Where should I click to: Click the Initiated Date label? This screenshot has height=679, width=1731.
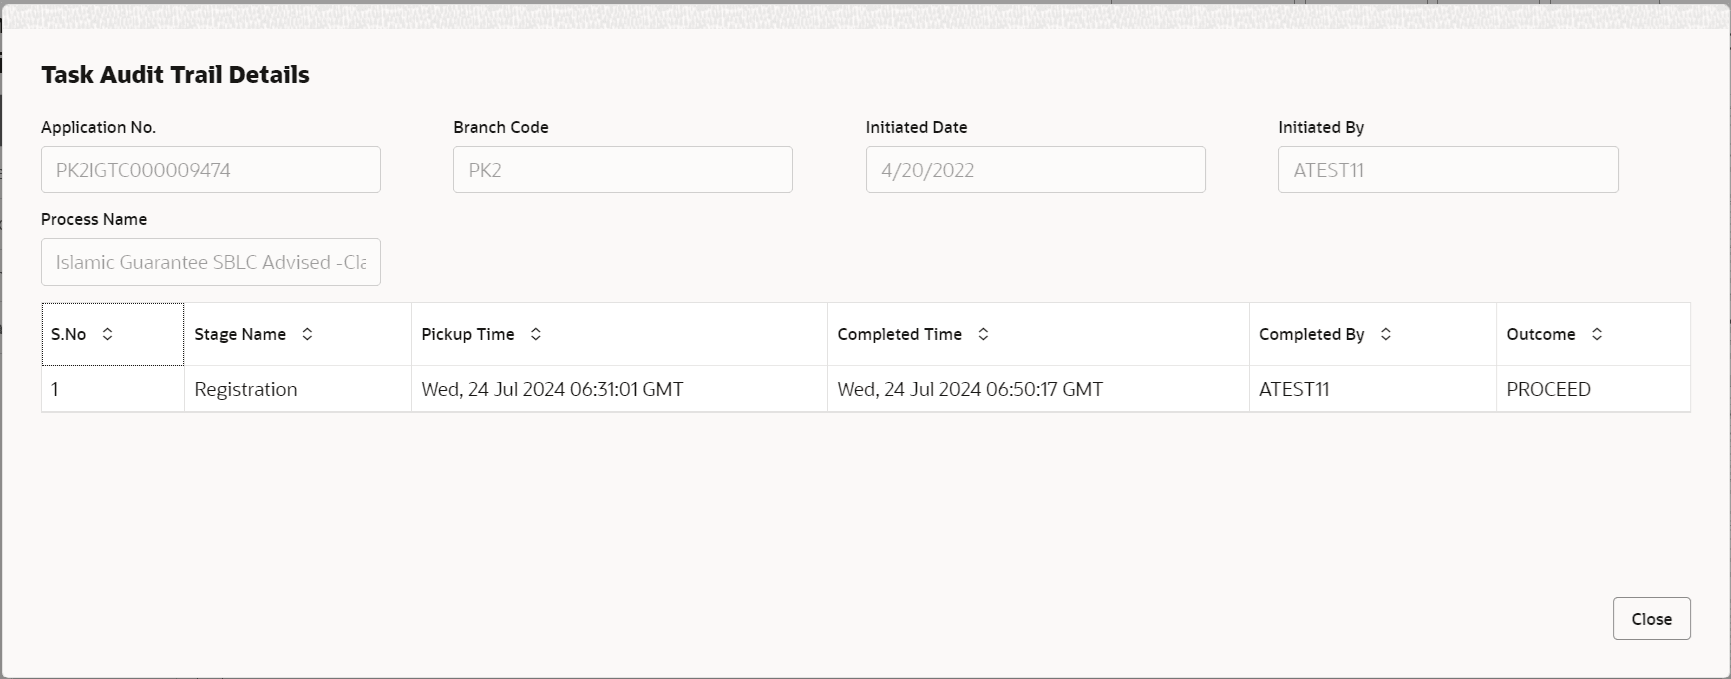point(917,127)
